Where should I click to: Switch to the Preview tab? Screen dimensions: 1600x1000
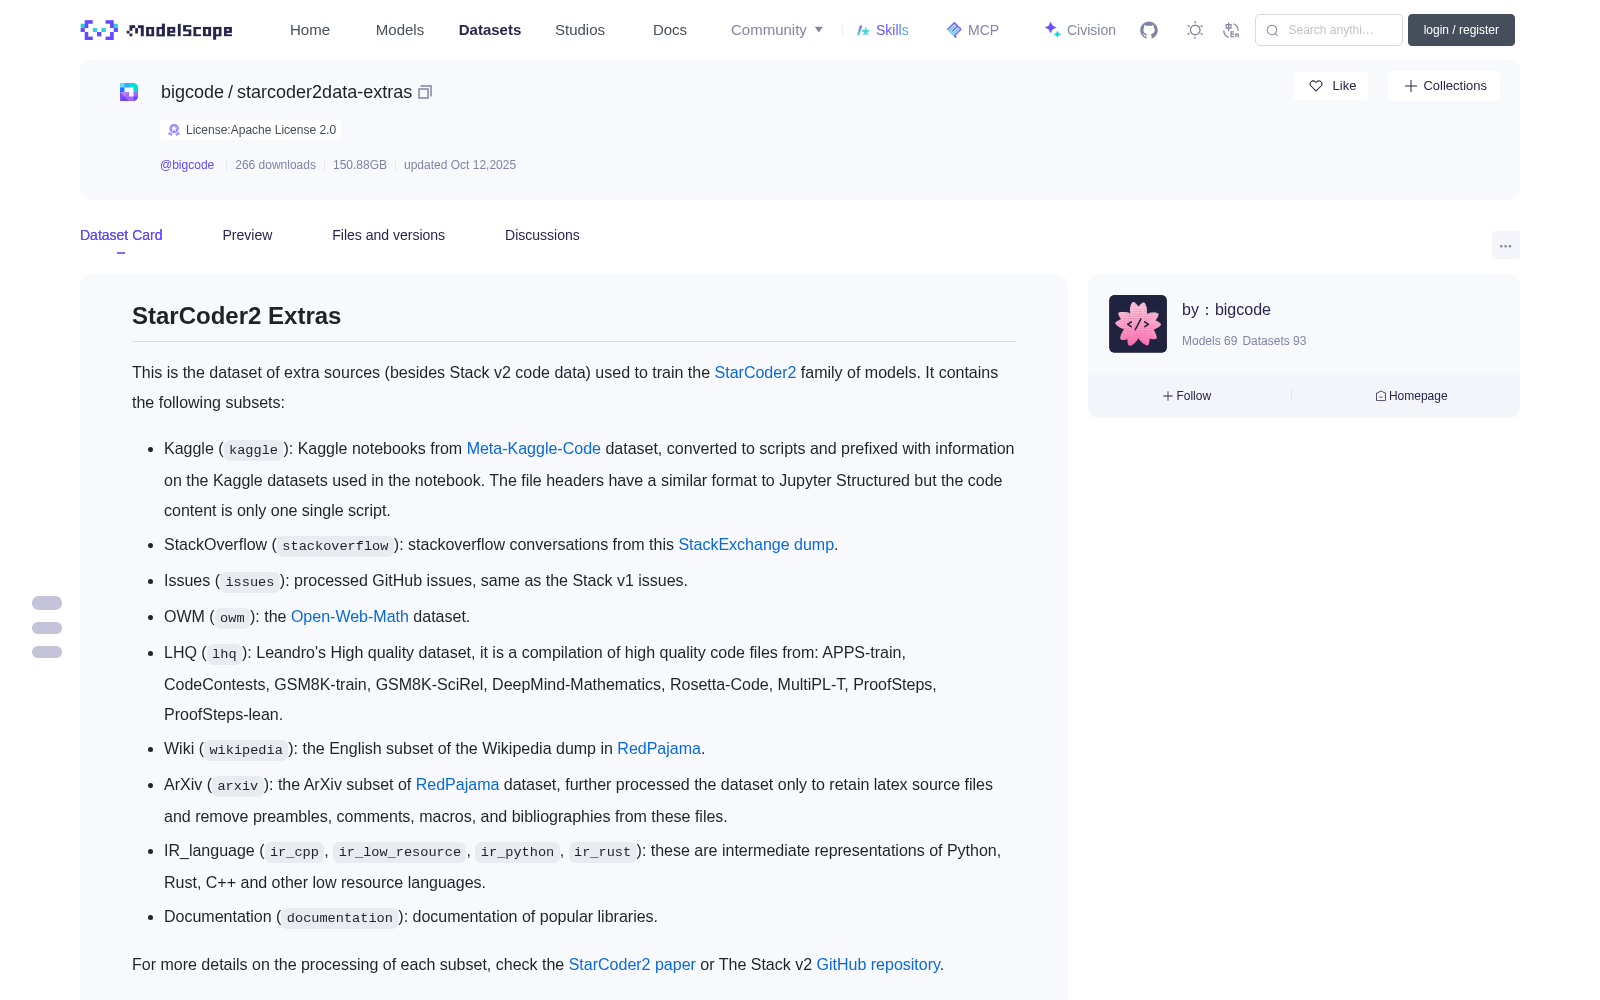[x=247, y=235]
